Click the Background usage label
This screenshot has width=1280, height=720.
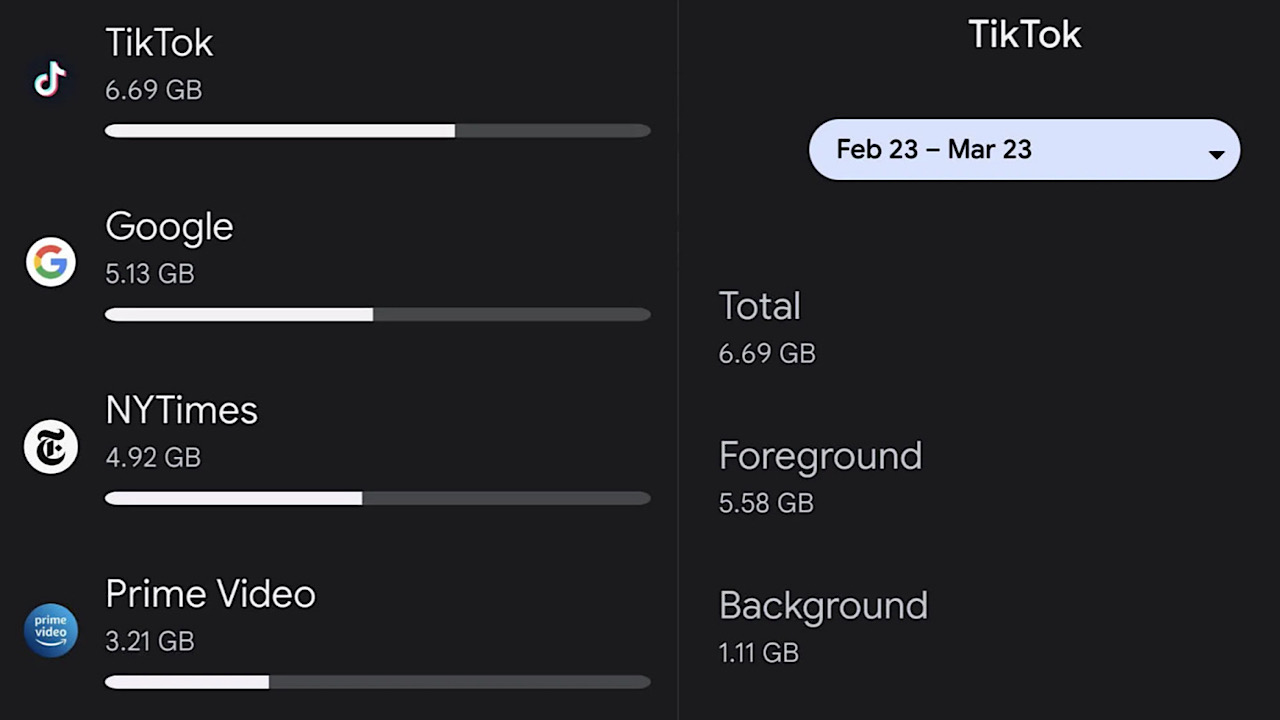[823, 606]
